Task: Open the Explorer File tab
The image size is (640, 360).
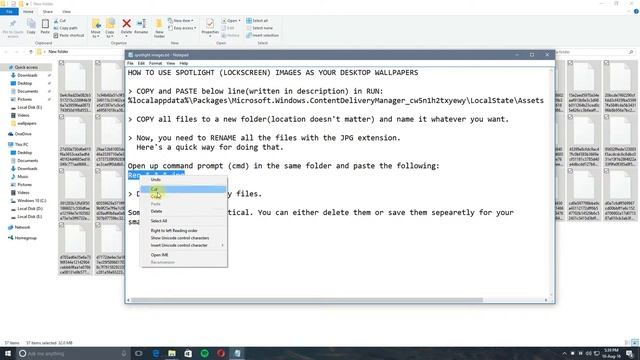Action: click(x=9, y=11)
